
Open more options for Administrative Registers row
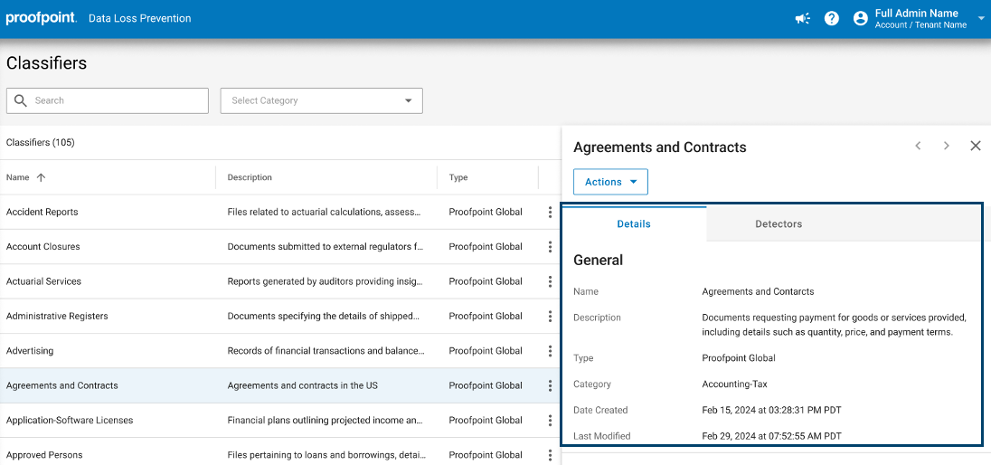point(550,317)
